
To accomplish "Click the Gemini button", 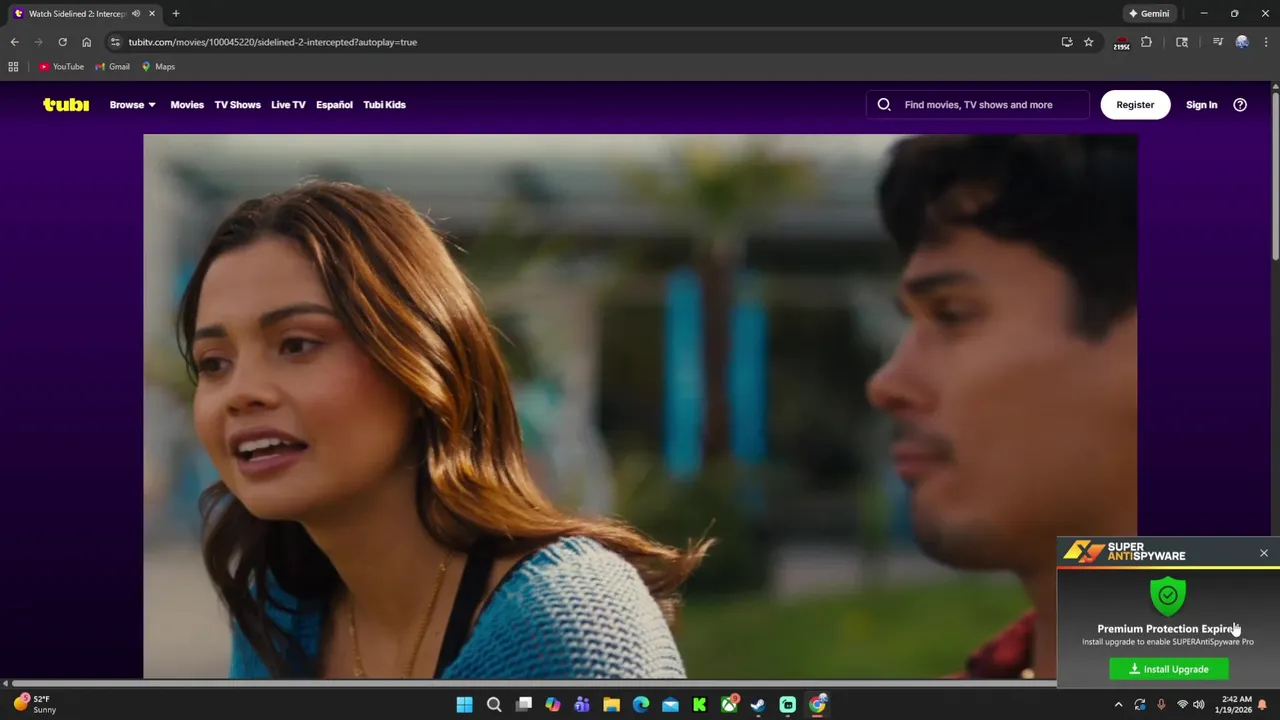I will point(1148,14).
